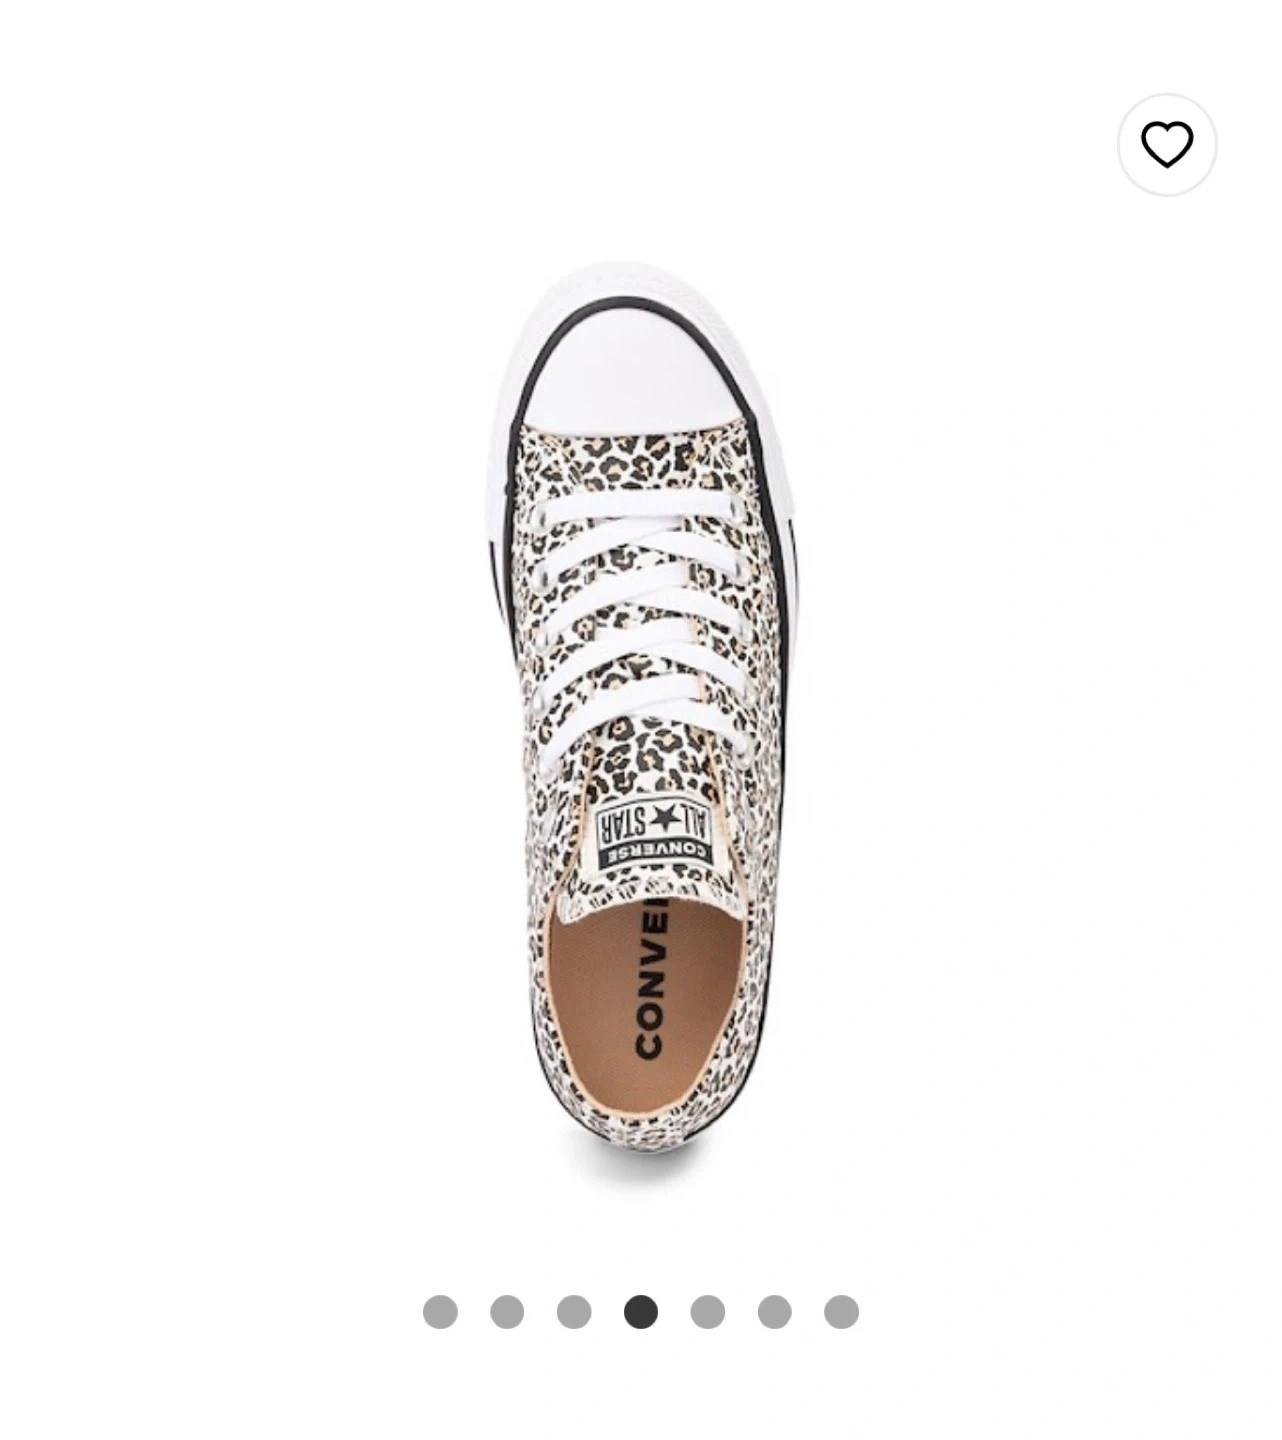Jump to the fifth carousel dot
This screenshot has height=1440, width=1282.
[708, 1311]
